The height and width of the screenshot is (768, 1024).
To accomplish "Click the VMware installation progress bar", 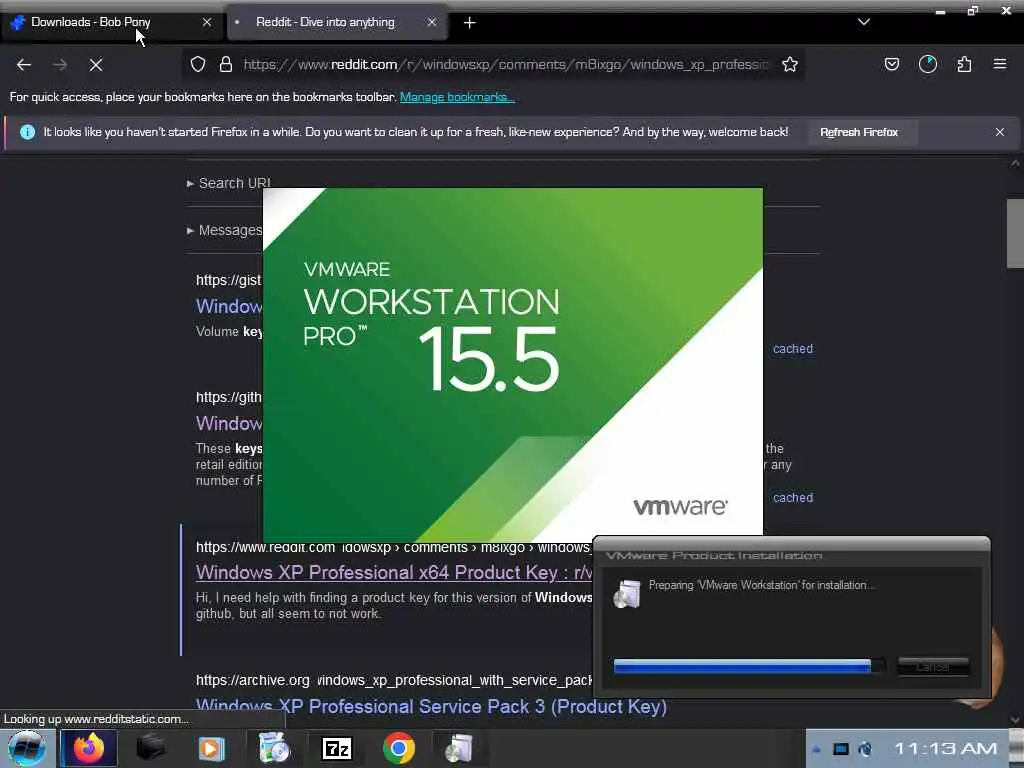I will tap(750, 666).
